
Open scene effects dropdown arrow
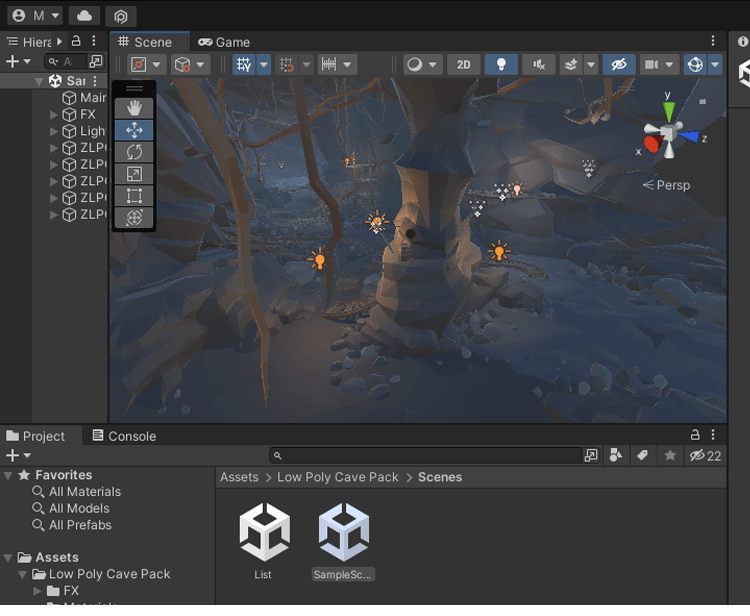(x=591, y=65)
